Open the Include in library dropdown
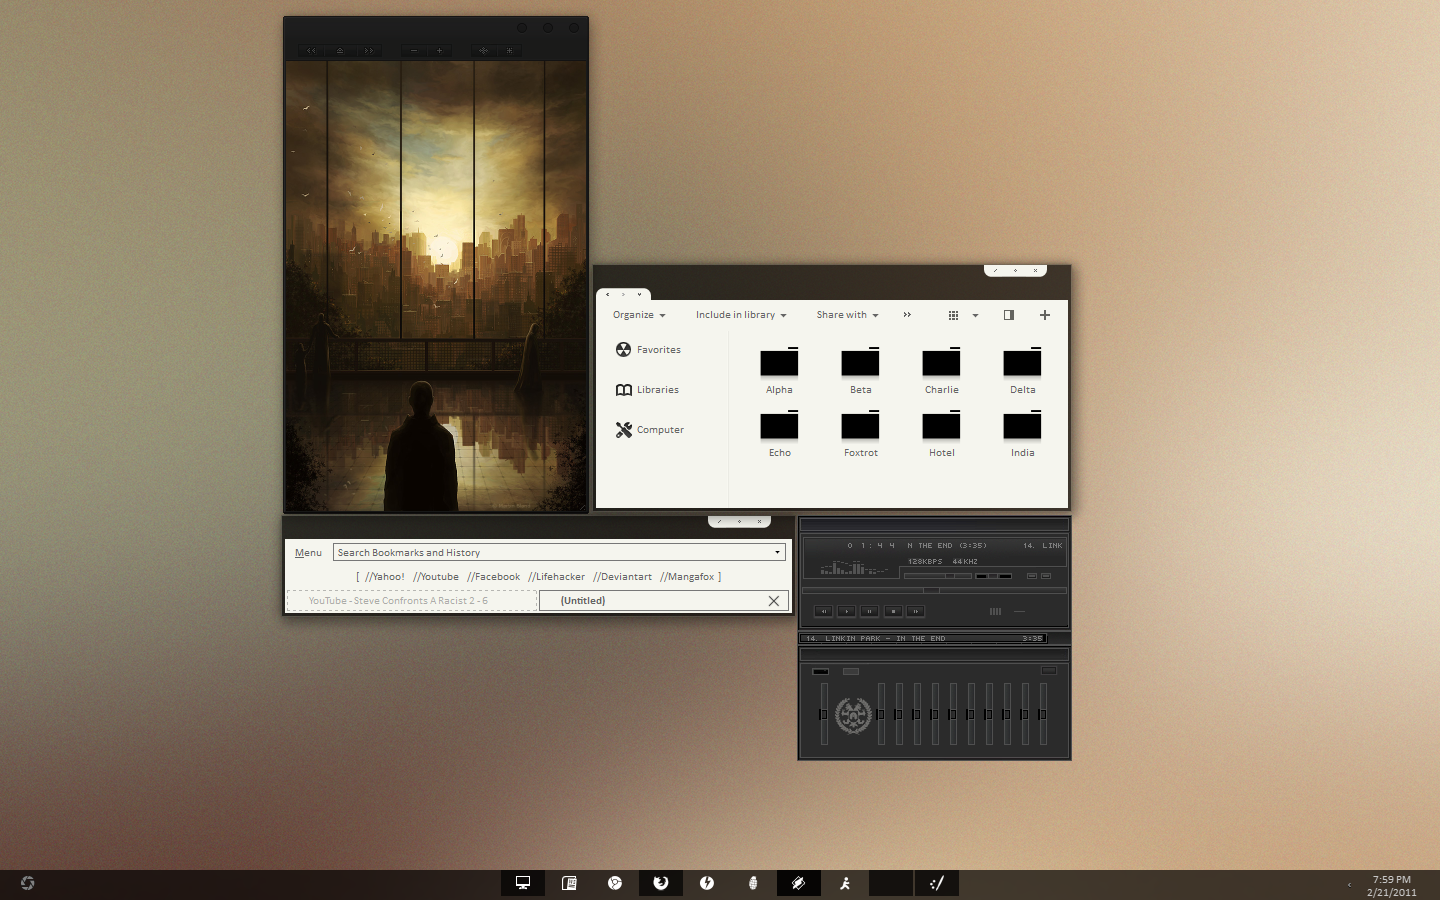 click(741, 315)
